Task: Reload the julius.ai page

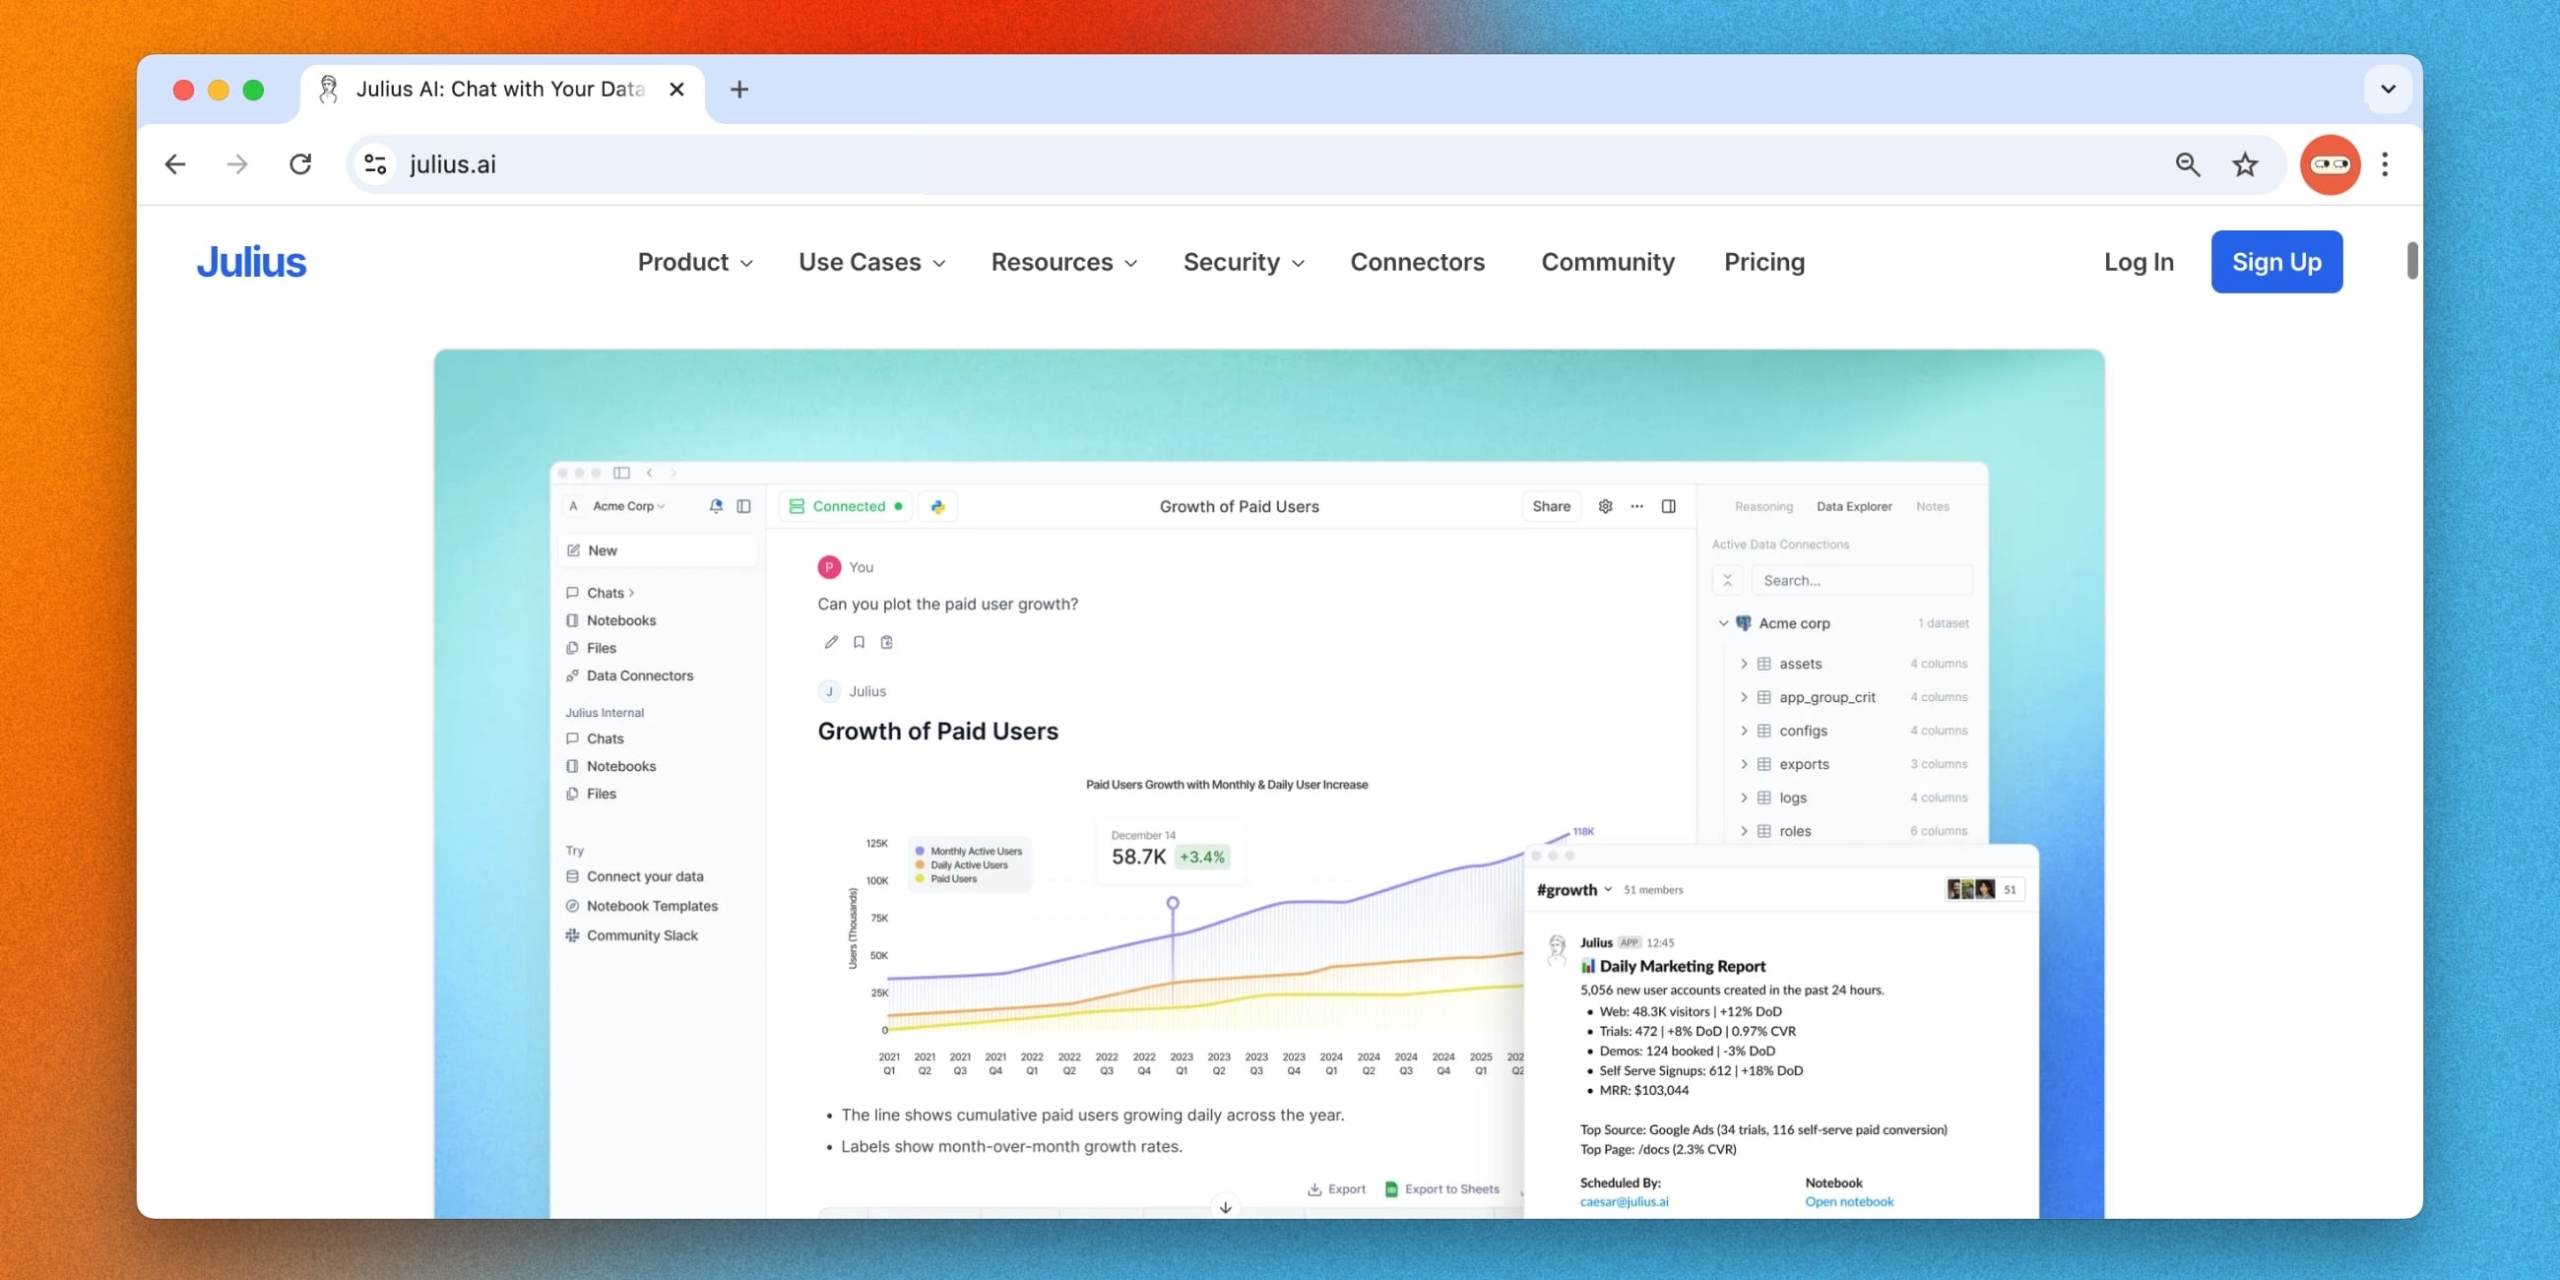Action: [300, 164]
